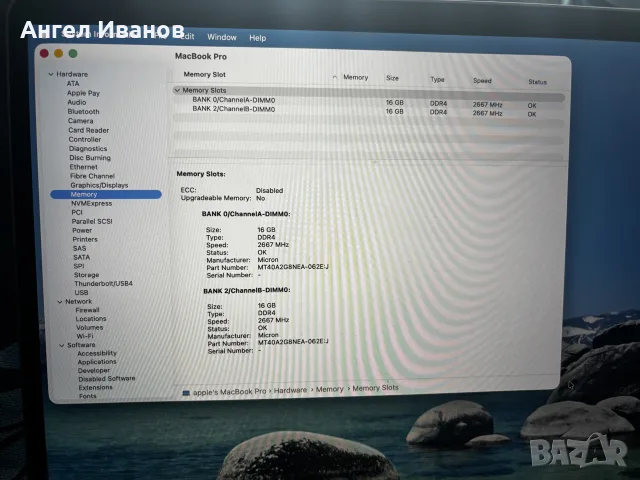Collapse the Network section
Screen dimensions: 640x480
[60, 302]
